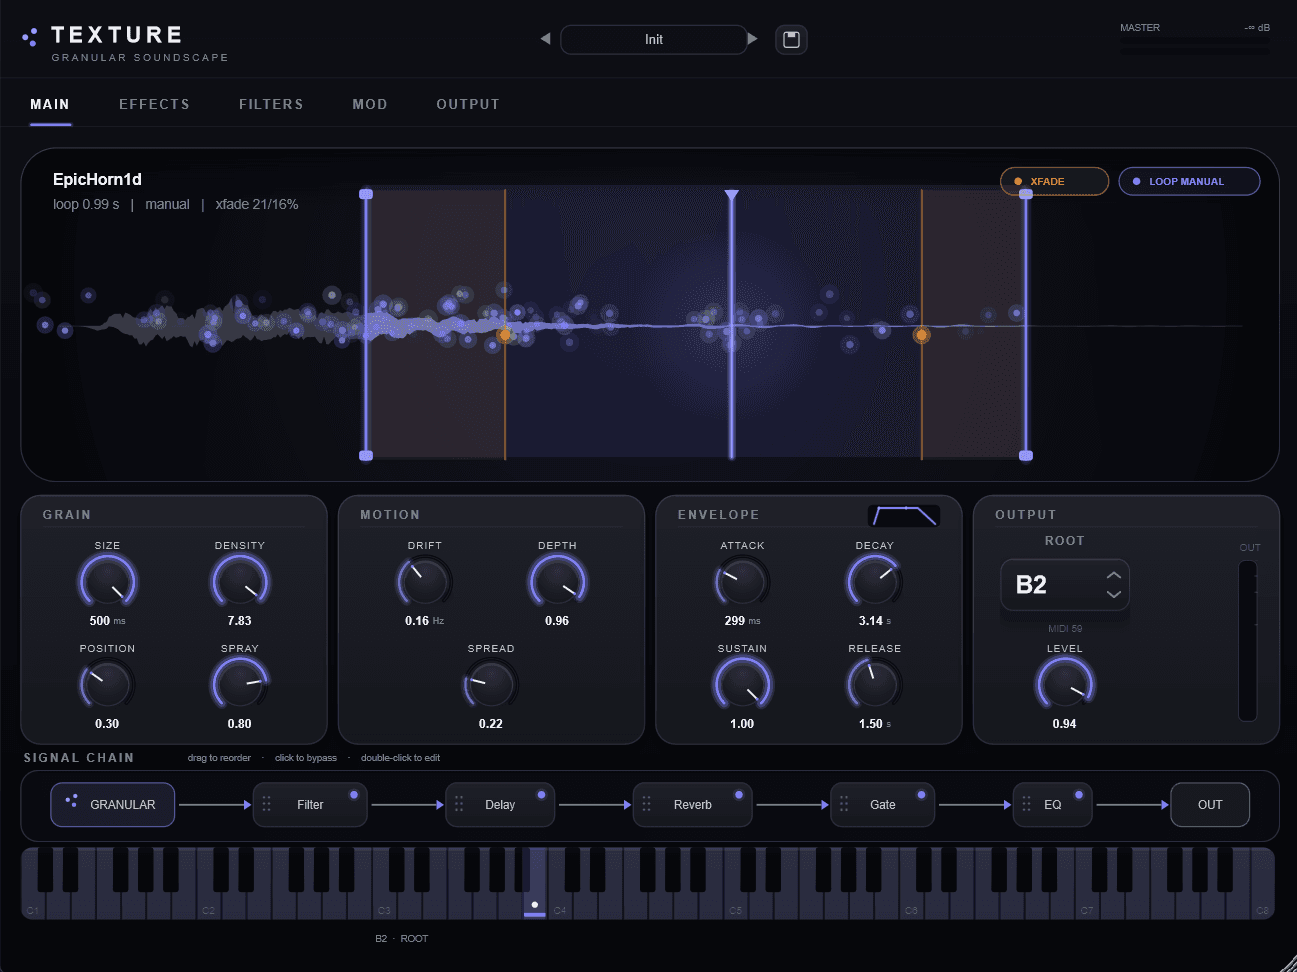This screenshot has height=972, width=1297.
Task: Click the previous preset arrow
Action: [545, 39]
